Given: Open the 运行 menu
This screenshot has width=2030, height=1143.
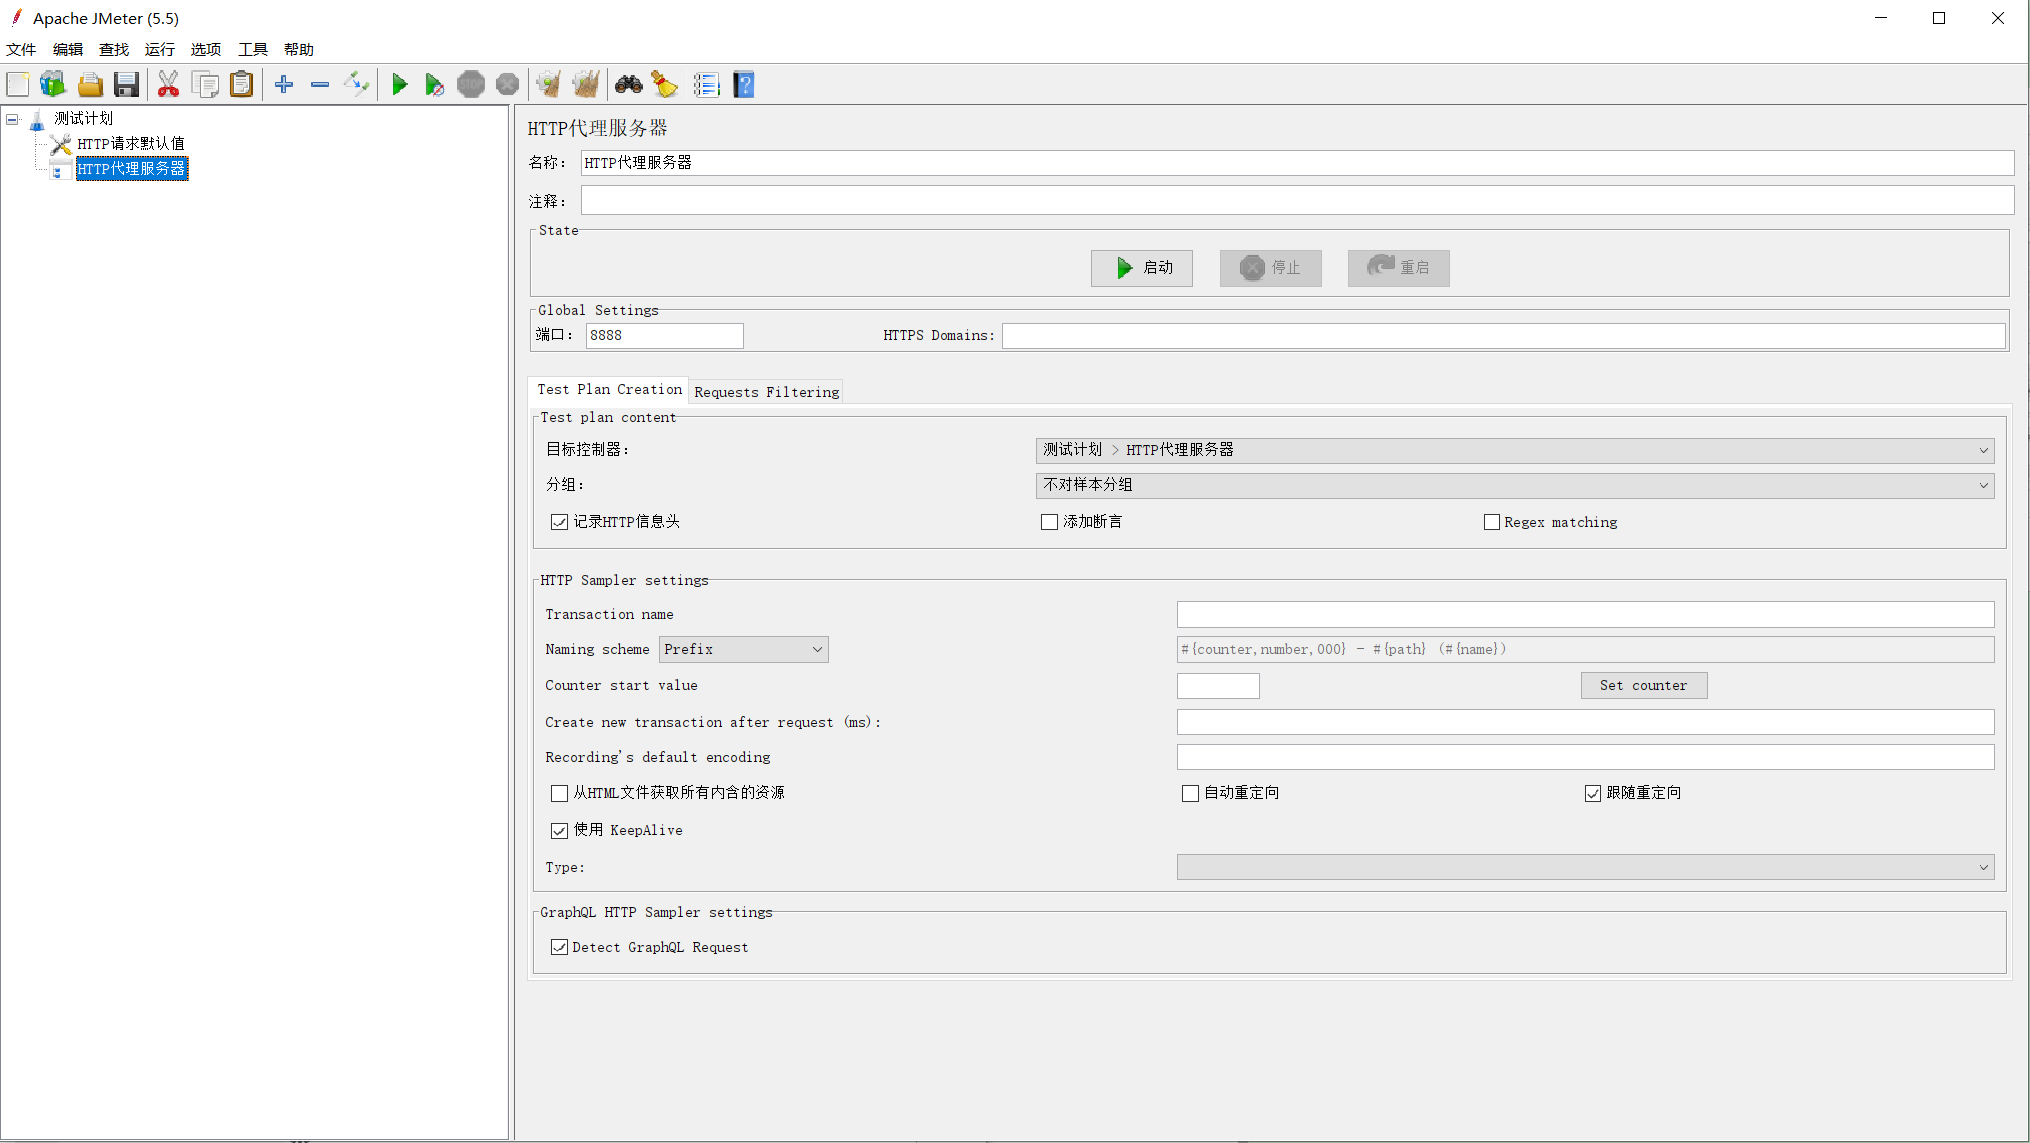Looking at the screenshot, I should [x=160, y=49].
